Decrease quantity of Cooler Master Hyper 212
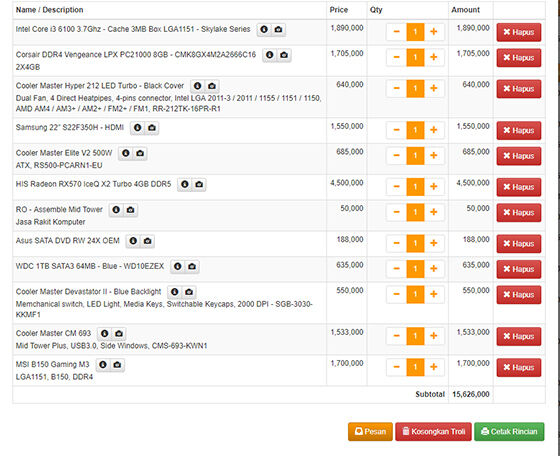The image size is (560, 456). (x=396, y=88)
